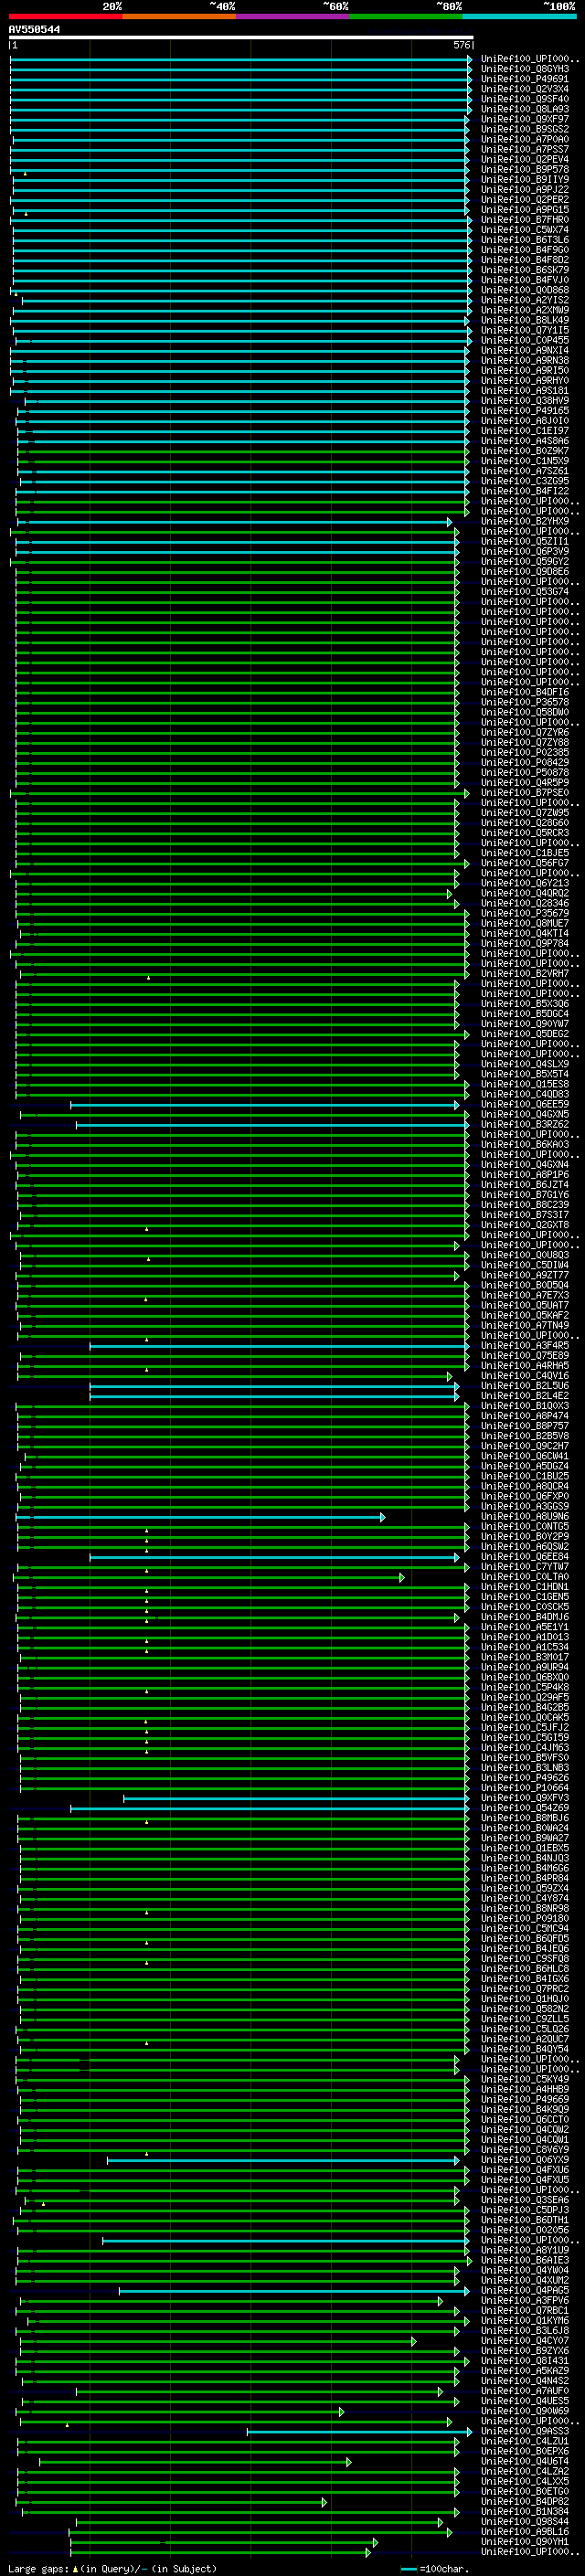Click the orange ~40% legend color segment
This screenshot has height=2576, width=585.
point(179,16)
